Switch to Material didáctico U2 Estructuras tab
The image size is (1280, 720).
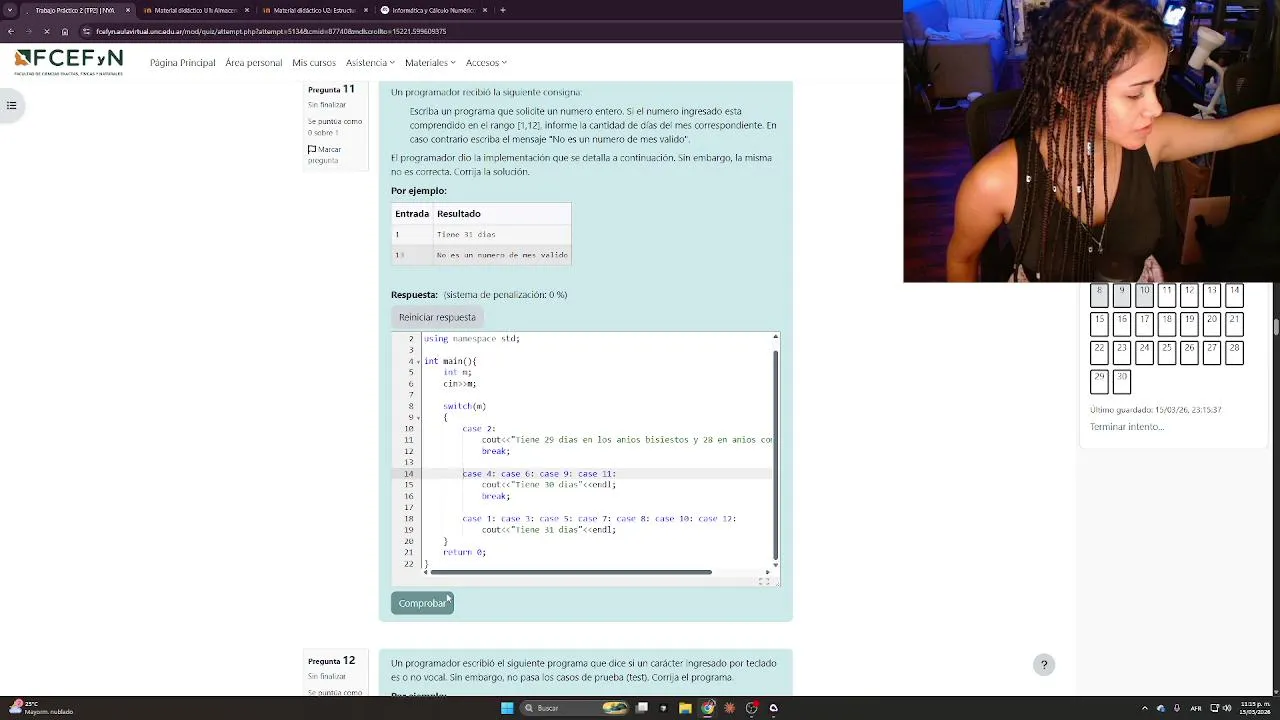tap(314, 10)
